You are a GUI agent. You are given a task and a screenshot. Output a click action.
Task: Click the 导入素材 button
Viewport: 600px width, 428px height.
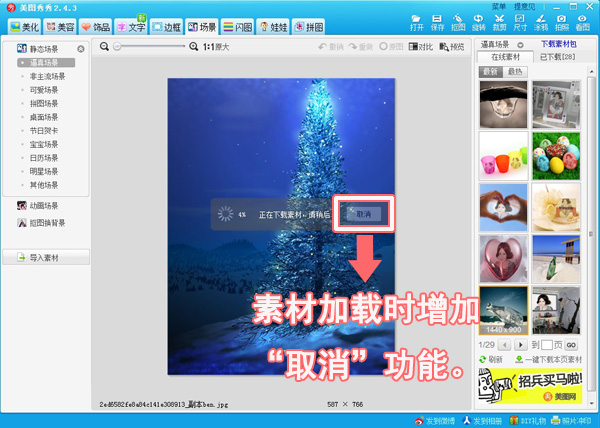click(x=45, y=258)
